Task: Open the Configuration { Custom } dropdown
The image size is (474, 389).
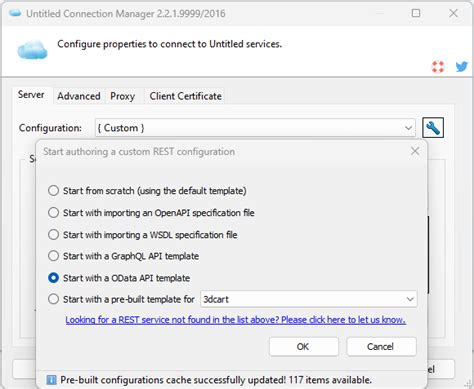Action: pos(255,128)
